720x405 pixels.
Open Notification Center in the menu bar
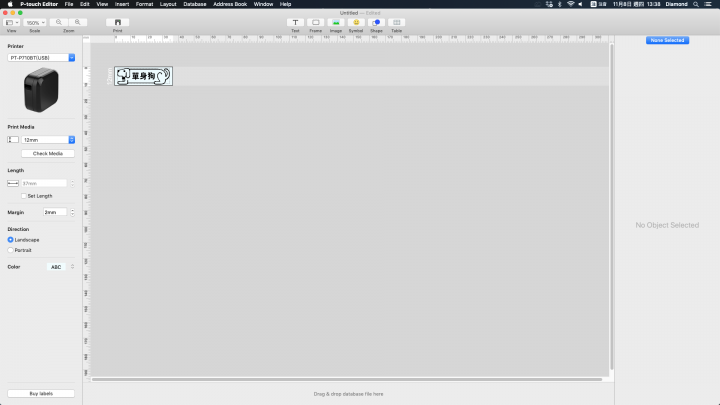click(x=708, y=4)
